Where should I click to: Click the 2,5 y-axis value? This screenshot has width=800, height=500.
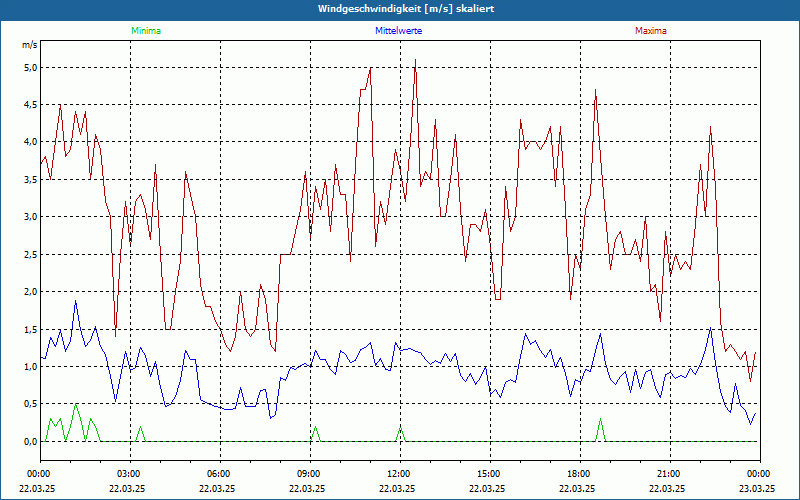tap(30, 254)
